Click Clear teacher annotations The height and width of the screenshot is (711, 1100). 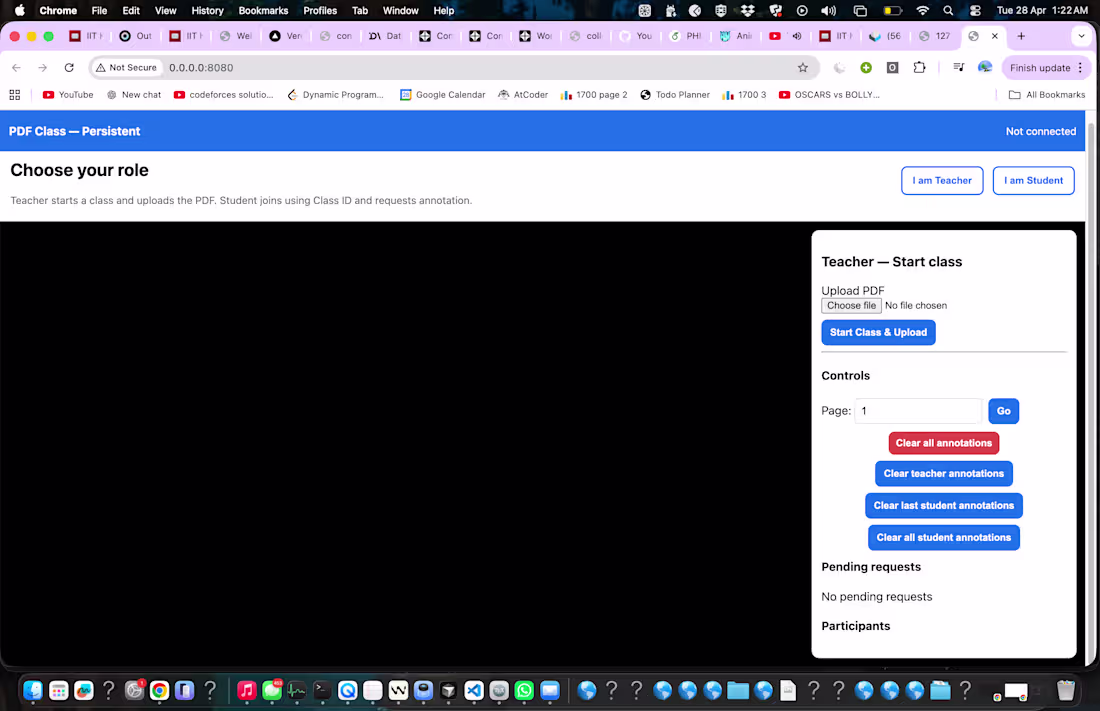(944, 473)
